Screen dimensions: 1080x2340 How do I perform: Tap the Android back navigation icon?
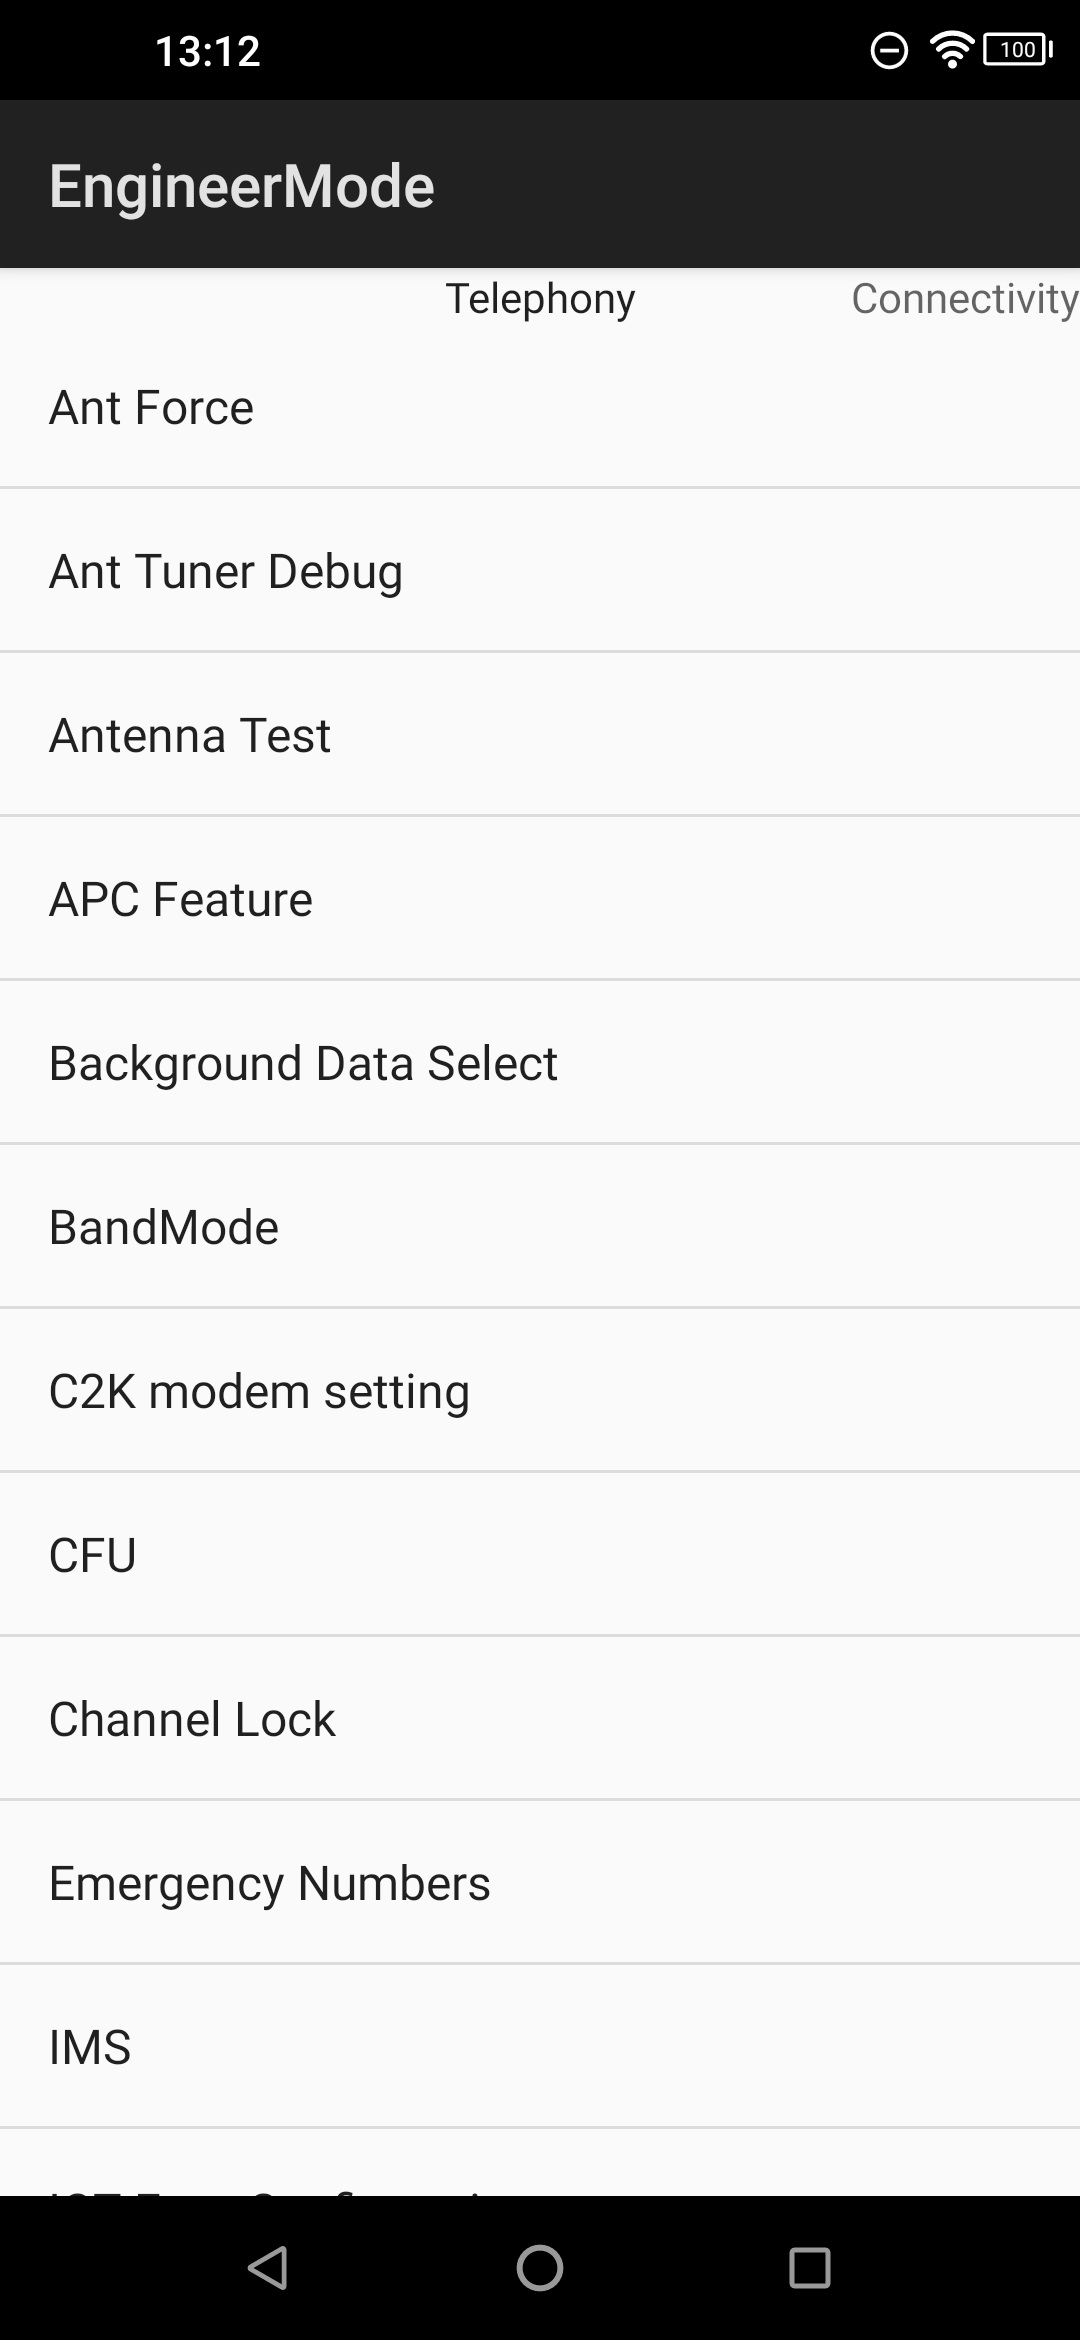268,2267
